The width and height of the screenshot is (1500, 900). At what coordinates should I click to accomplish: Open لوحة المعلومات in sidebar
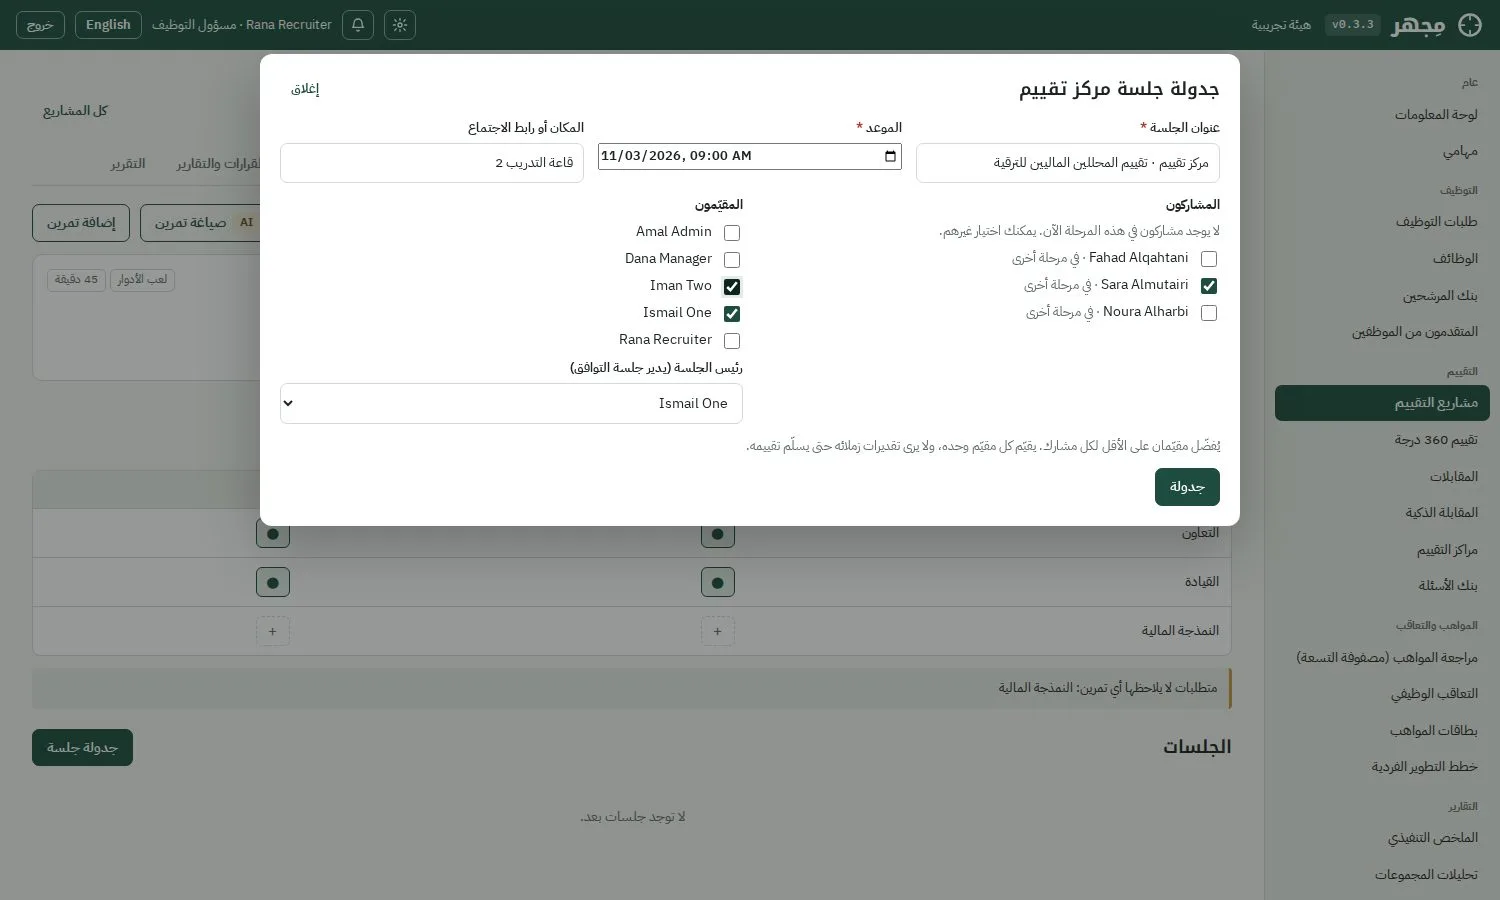(x=1382, y=115)
